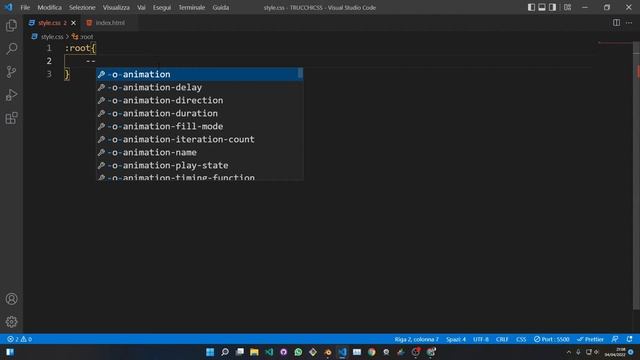Open the Selezione menu
This screenshot has width=640, height=360.
[x=82, y=7]
